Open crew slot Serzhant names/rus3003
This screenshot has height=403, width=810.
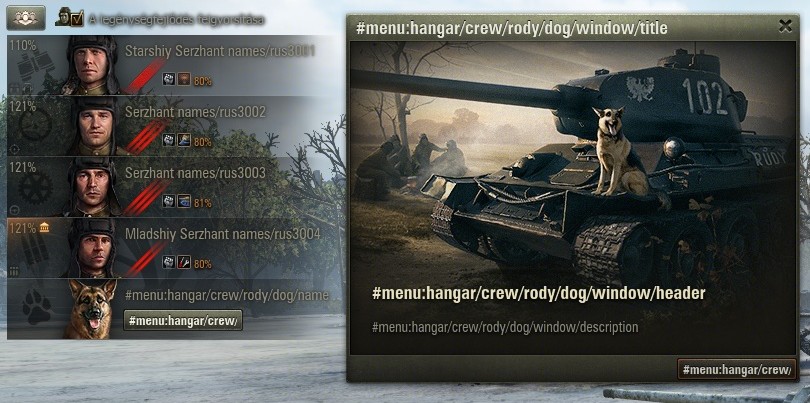(169, 187)
